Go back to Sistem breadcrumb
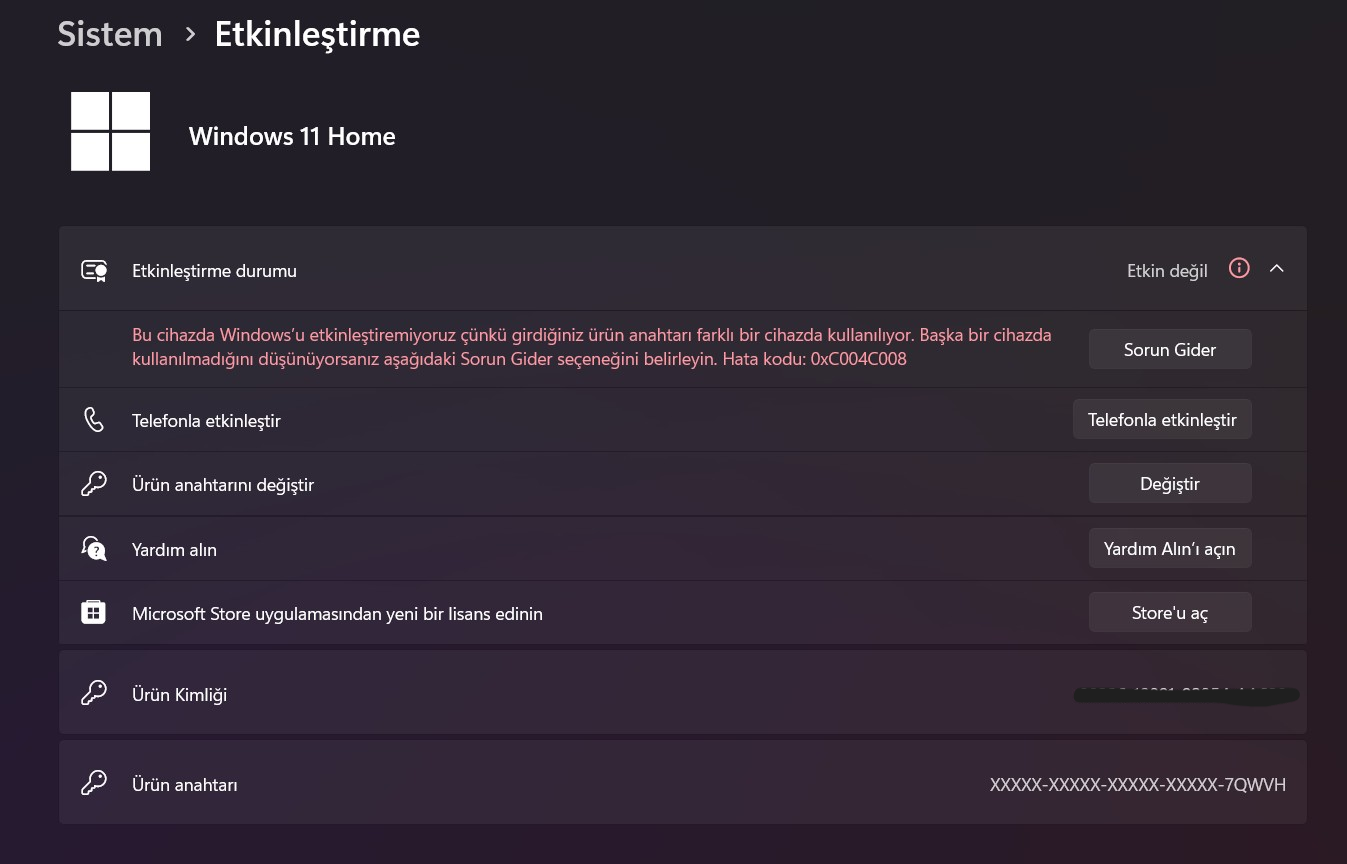Screen dimensions: 1347x864 (110, 34)
